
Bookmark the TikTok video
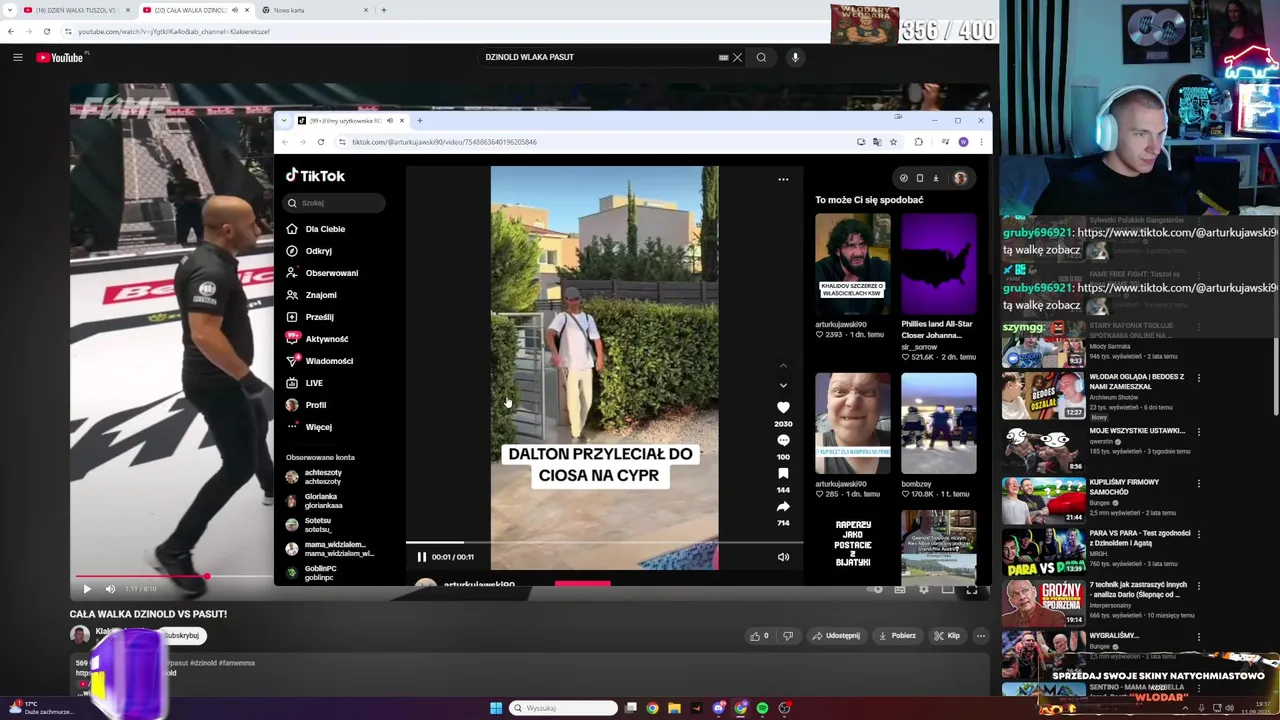783,473
